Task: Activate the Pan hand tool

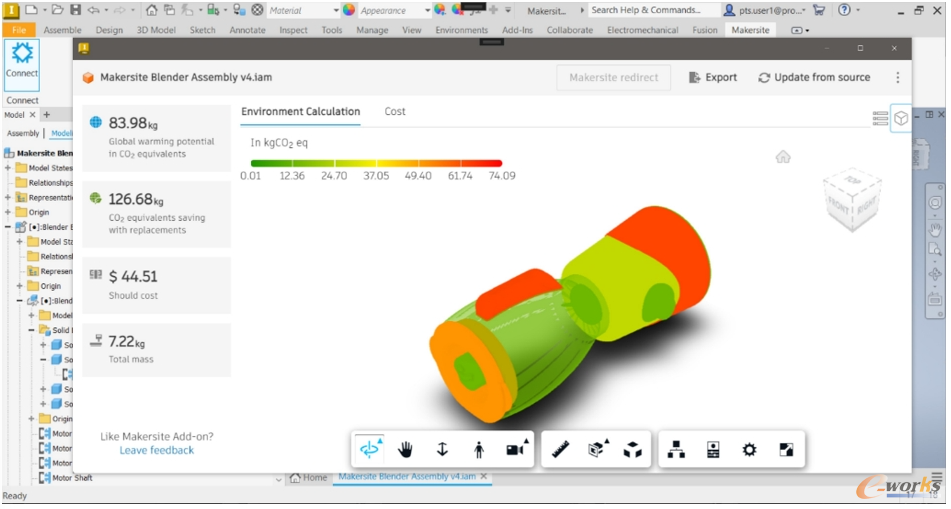Action: (x=405, y=450)
